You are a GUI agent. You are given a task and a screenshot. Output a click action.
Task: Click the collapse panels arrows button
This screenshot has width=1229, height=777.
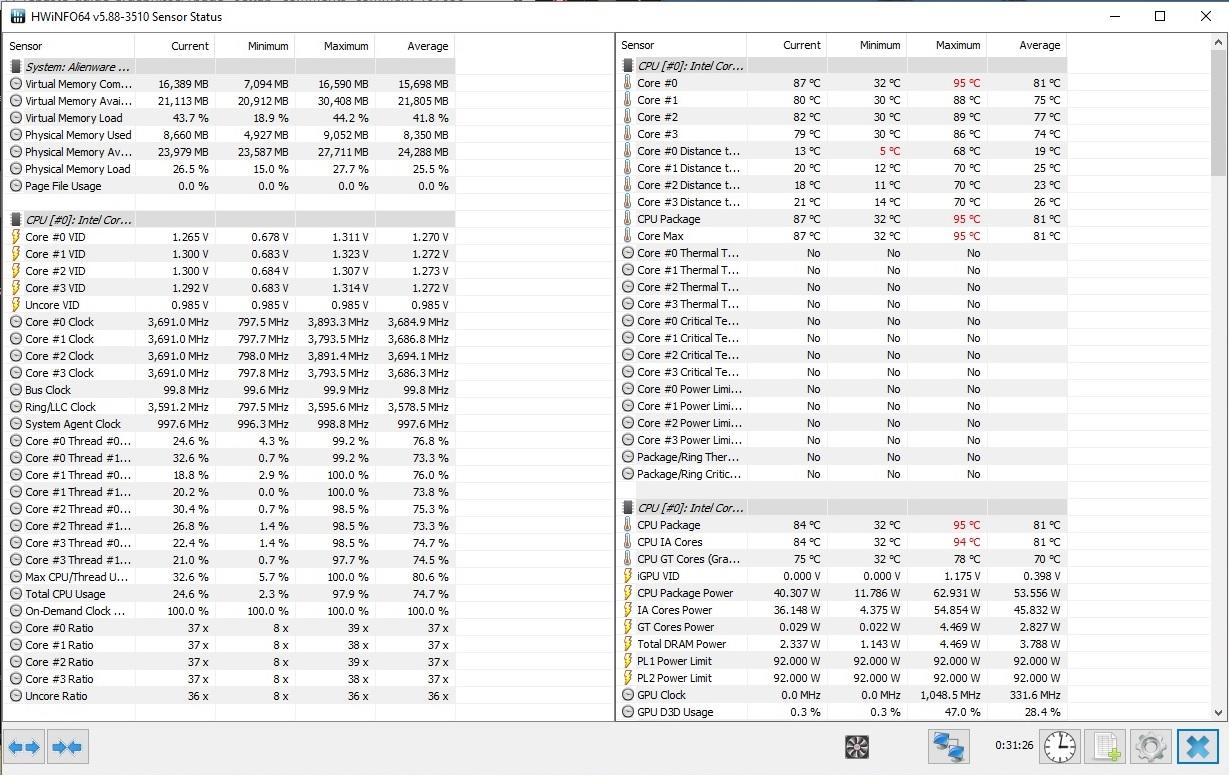pos(67,747)
